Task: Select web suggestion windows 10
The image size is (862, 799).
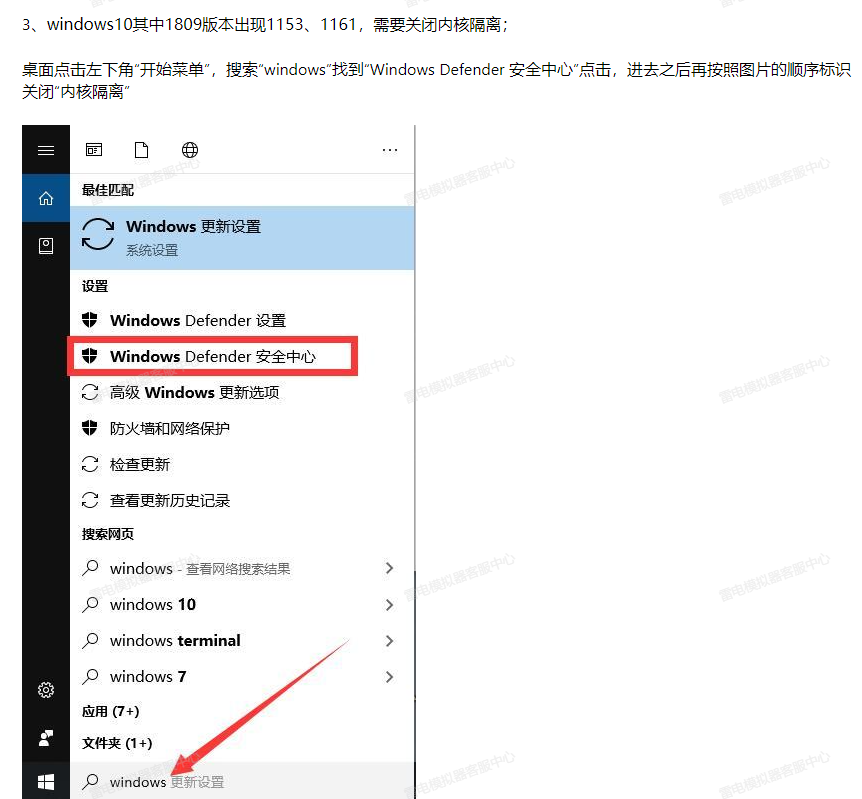Action: tap(242, 604)
